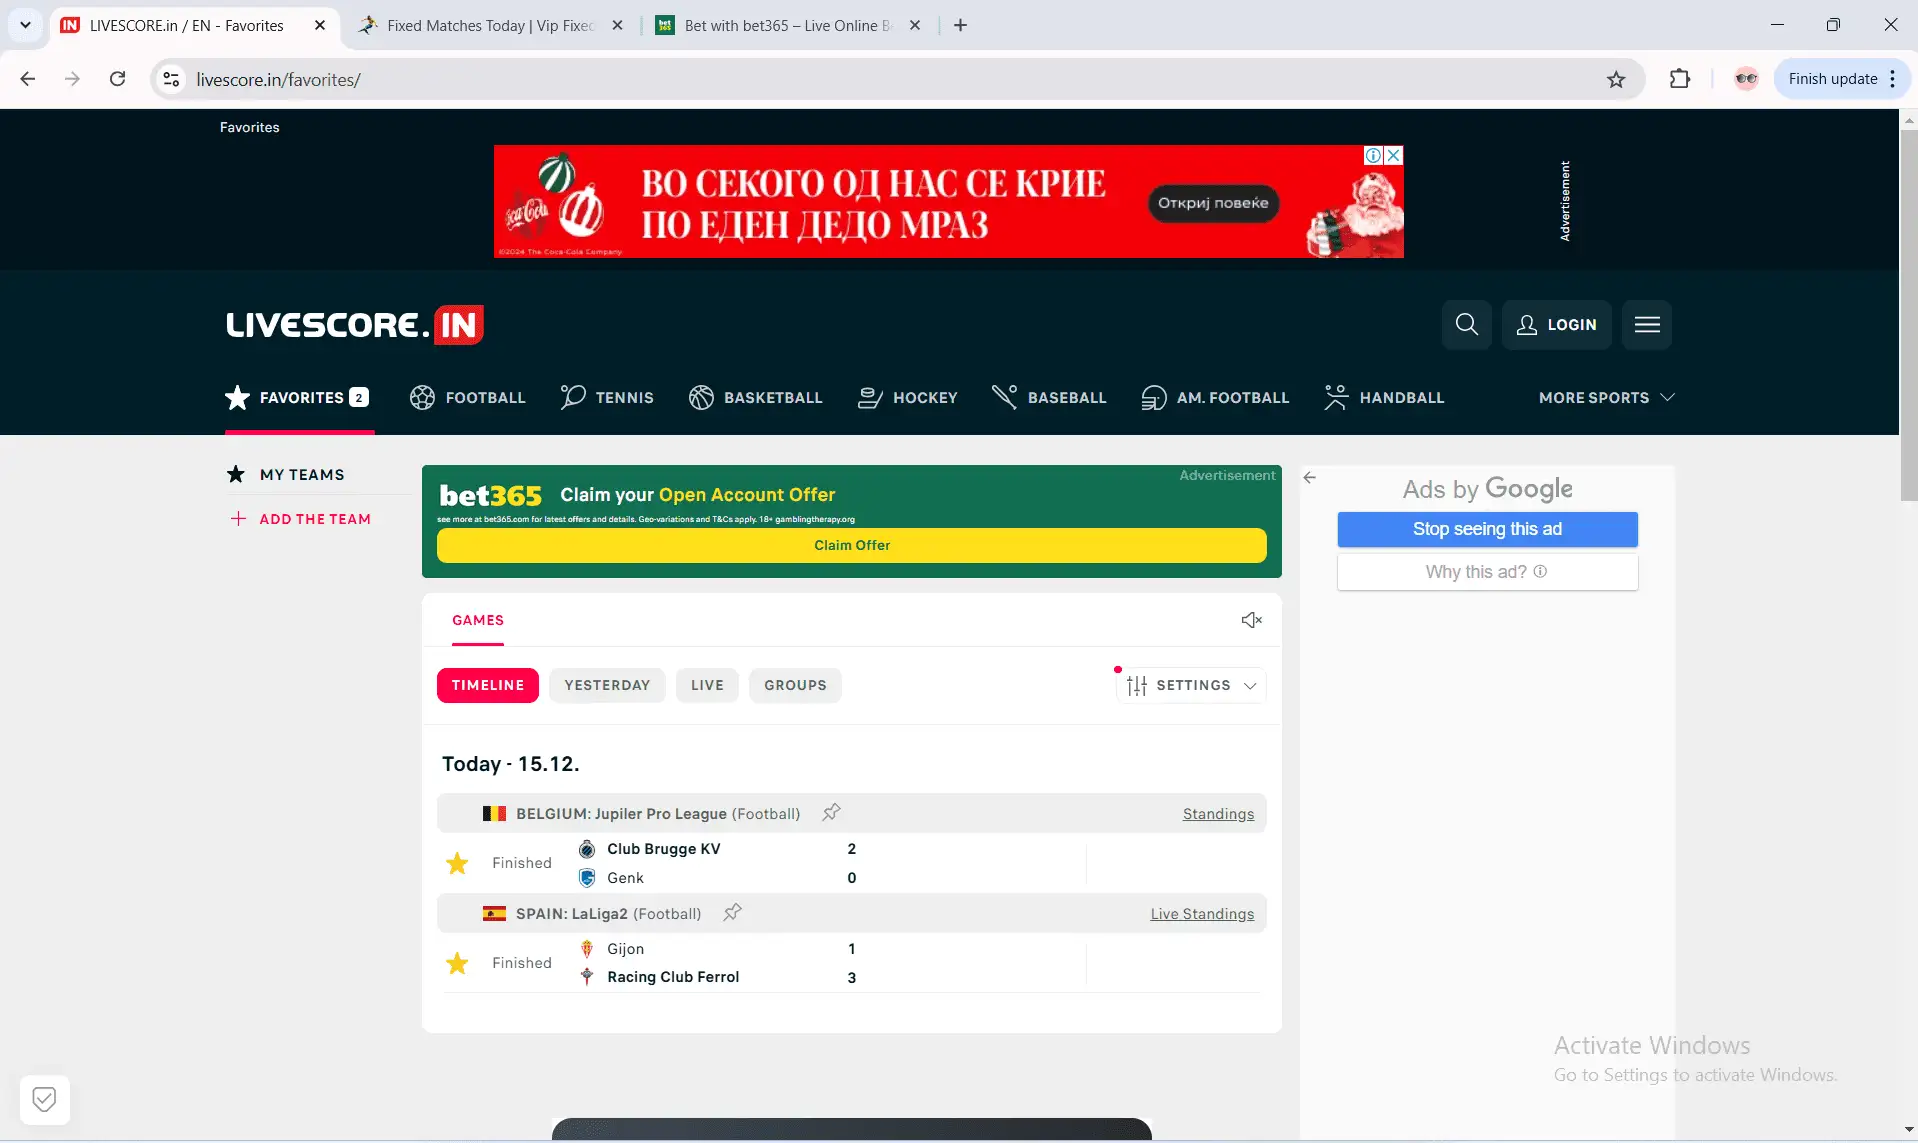
Task: Open the search magnifier icon
Action: tap(1466, 324)
